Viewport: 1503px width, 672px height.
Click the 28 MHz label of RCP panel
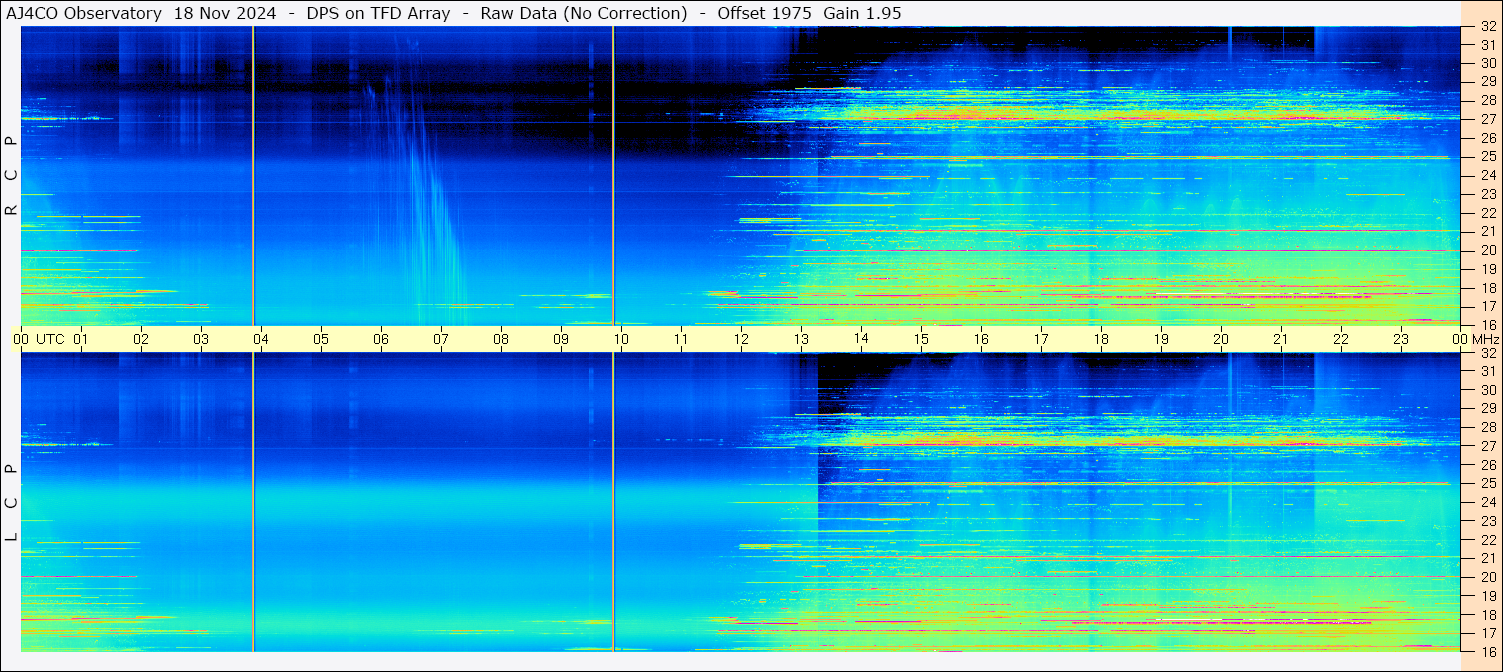[x=1487, y=101]
